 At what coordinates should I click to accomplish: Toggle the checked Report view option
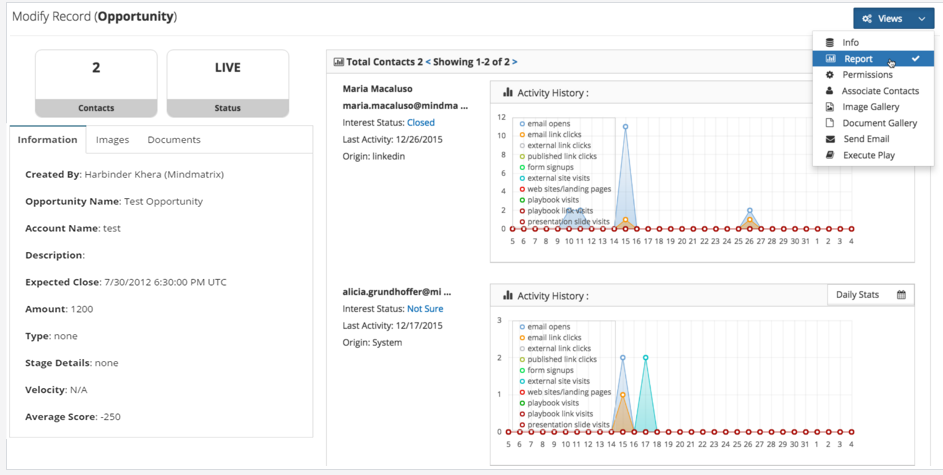(873, 59)
